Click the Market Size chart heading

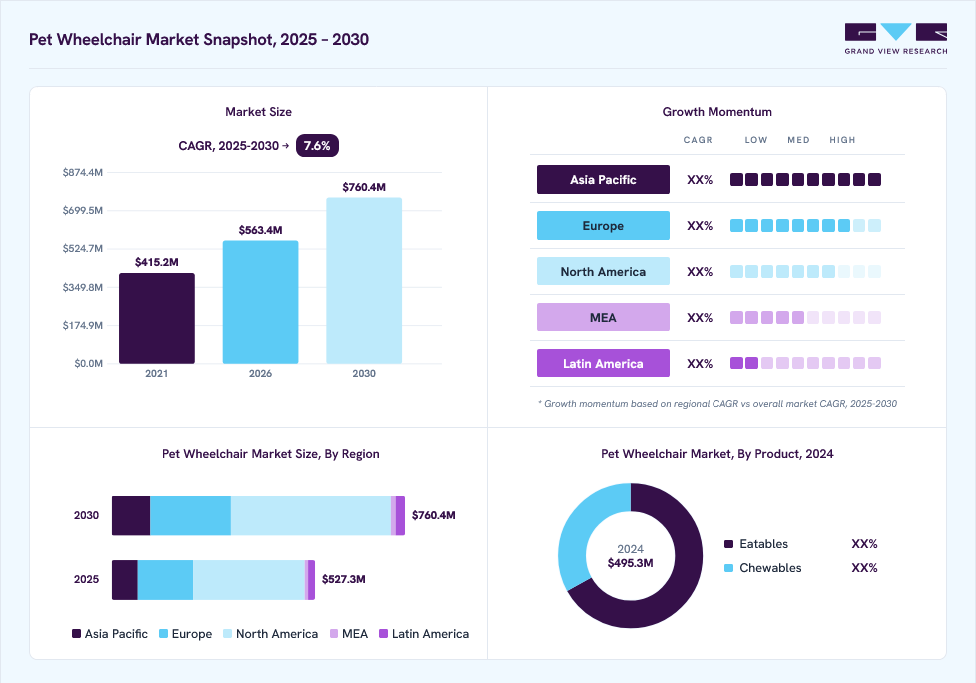click(x=258, y=112)
